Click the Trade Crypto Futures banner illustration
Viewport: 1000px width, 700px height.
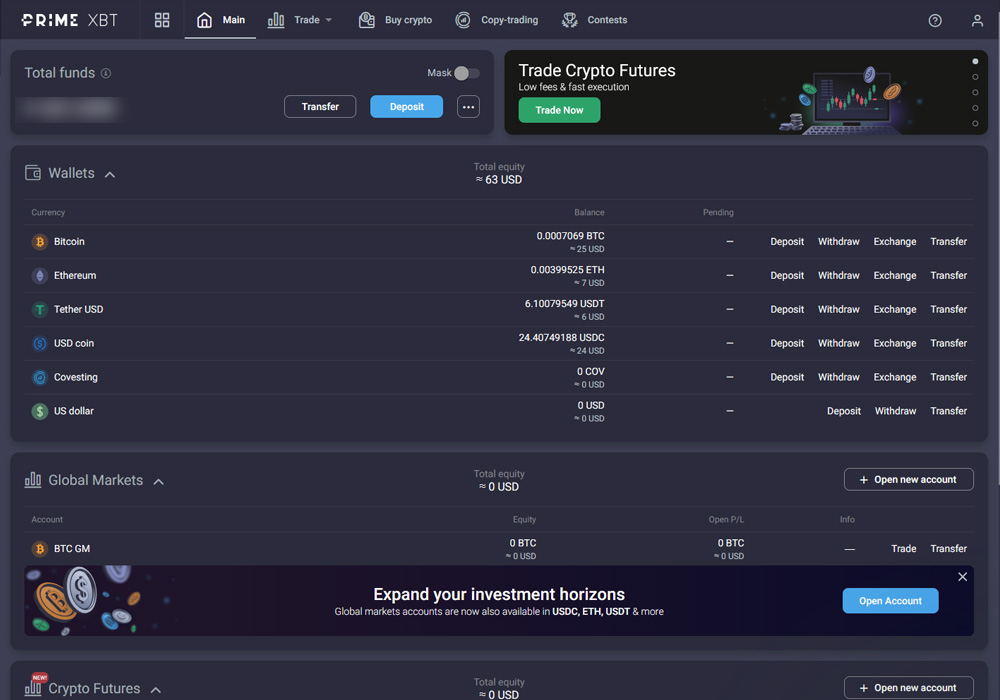842,99
